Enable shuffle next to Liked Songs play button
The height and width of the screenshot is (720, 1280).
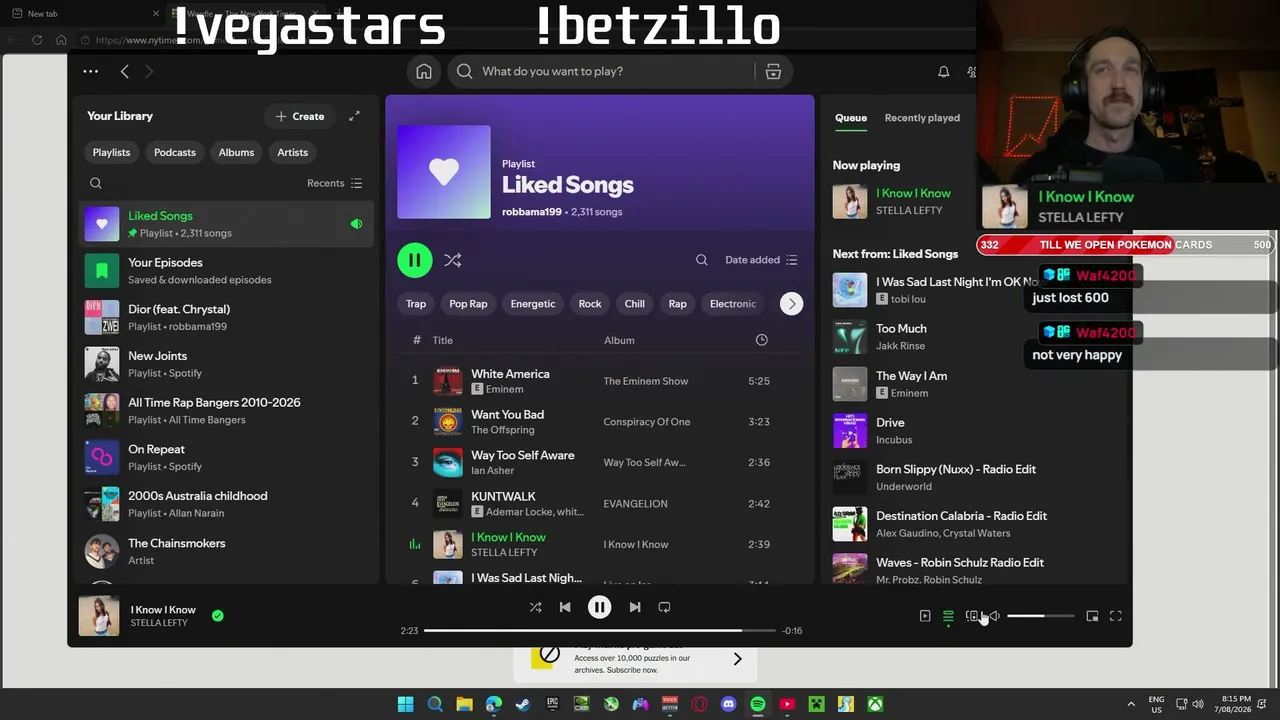(x=453, y=260)
